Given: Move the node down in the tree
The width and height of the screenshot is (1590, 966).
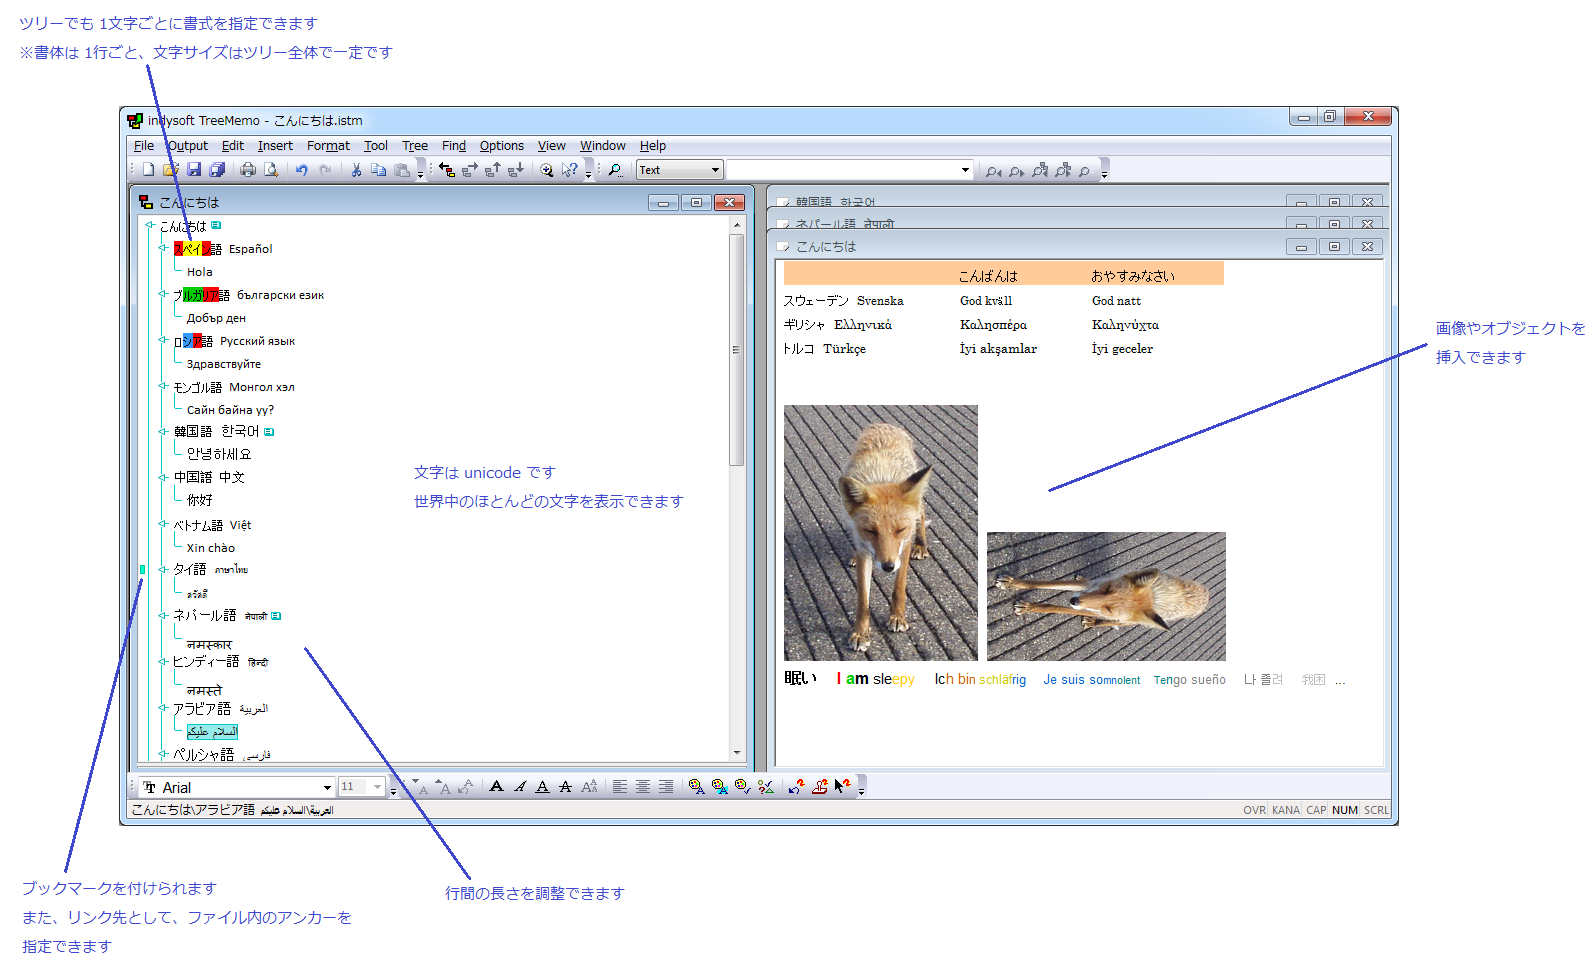Looking at the screenshot, I should (516, 170).
